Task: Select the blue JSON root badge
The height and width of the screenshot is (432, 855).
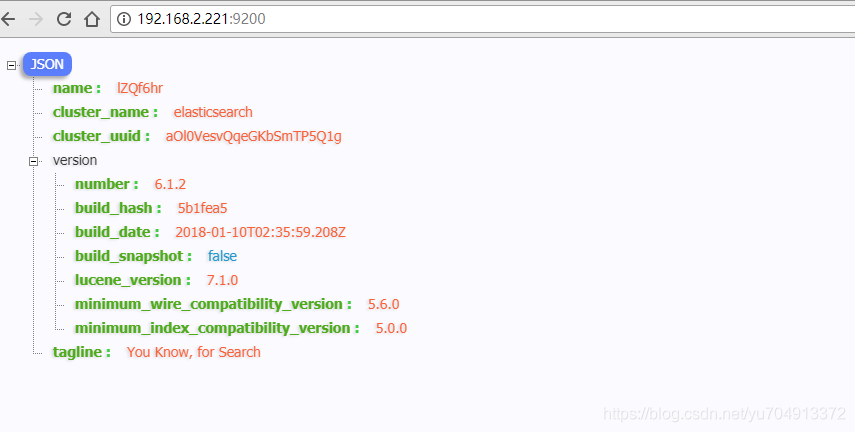Action: pos(47,64)
